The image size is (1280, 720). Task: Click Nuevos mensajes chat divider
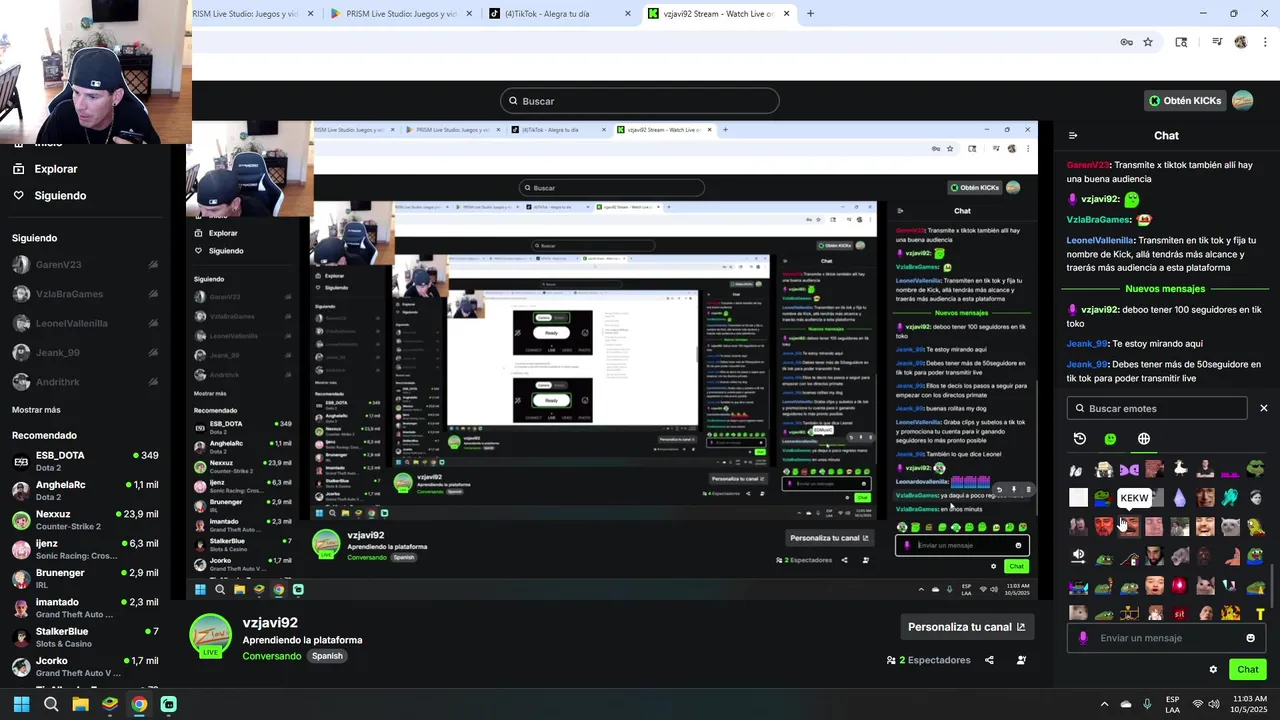(1165, 289)
